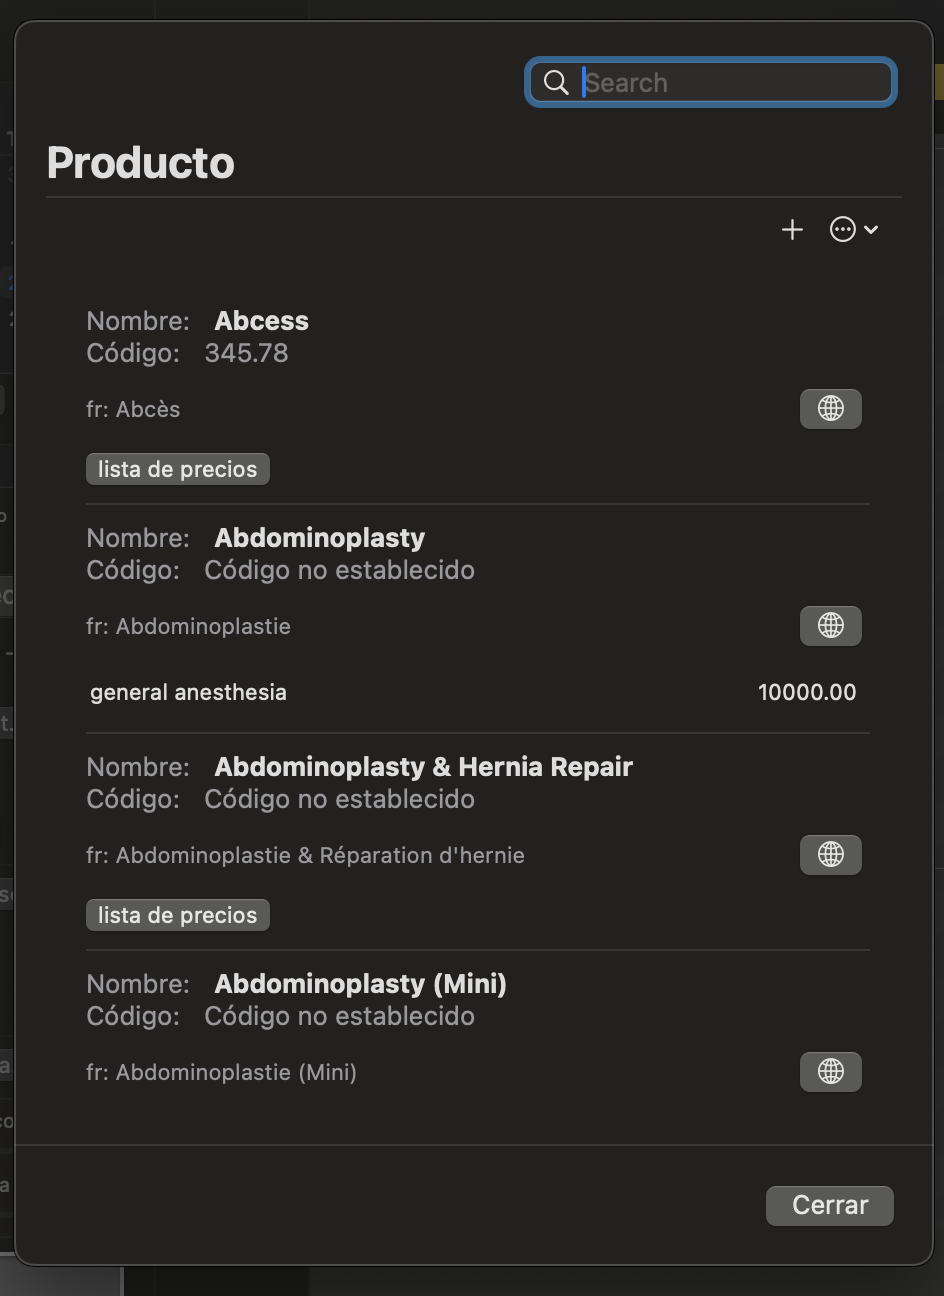Click globe icon for Abdominoplasty (Mini)
Image resolution: width=944 pixels, height=1296 pixels.
(x=830, y=1071)
